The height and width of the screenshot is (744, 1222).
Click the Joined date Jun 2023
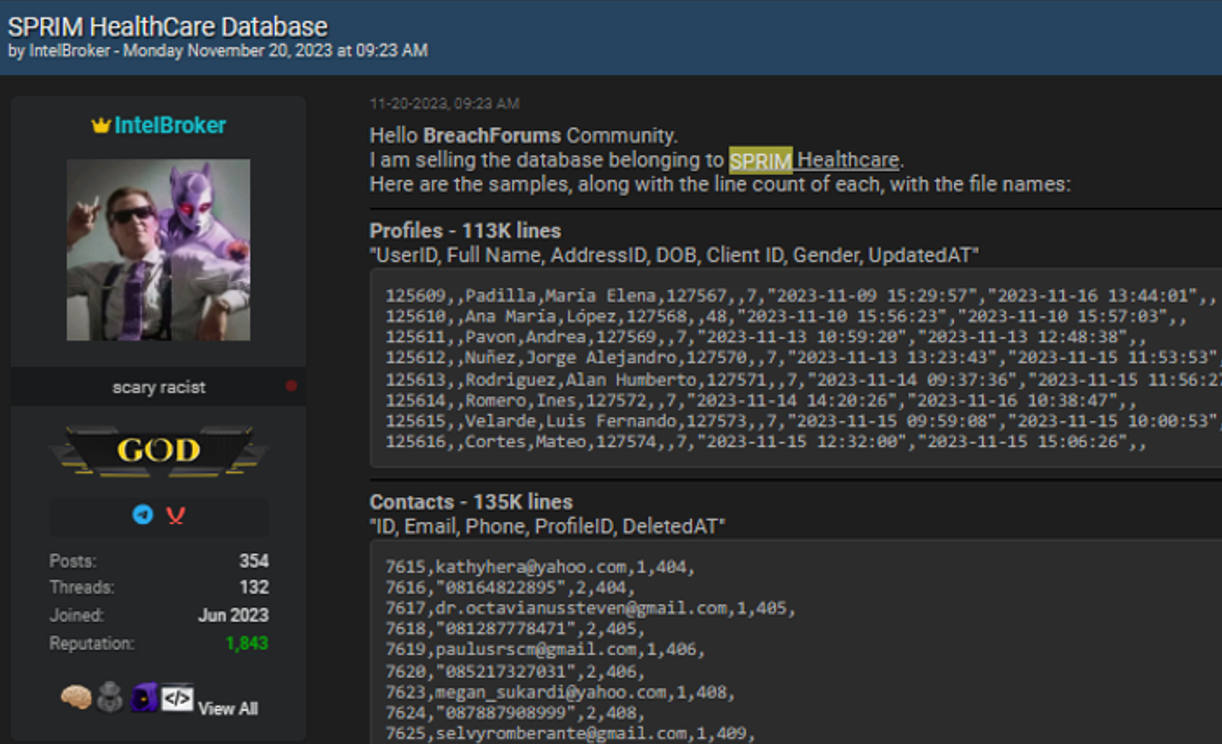[x=233, y=615]
